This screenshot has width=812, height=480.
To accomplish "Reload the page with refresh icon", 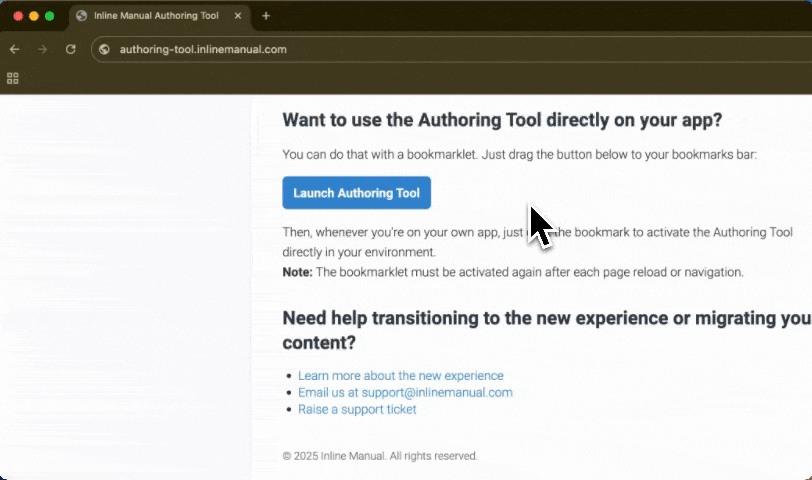I will [70, 49].
